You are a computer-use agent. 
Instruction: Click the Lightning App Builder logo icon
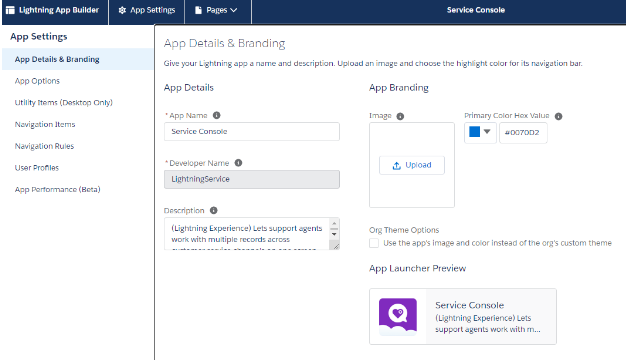click(x=10, y=10)
